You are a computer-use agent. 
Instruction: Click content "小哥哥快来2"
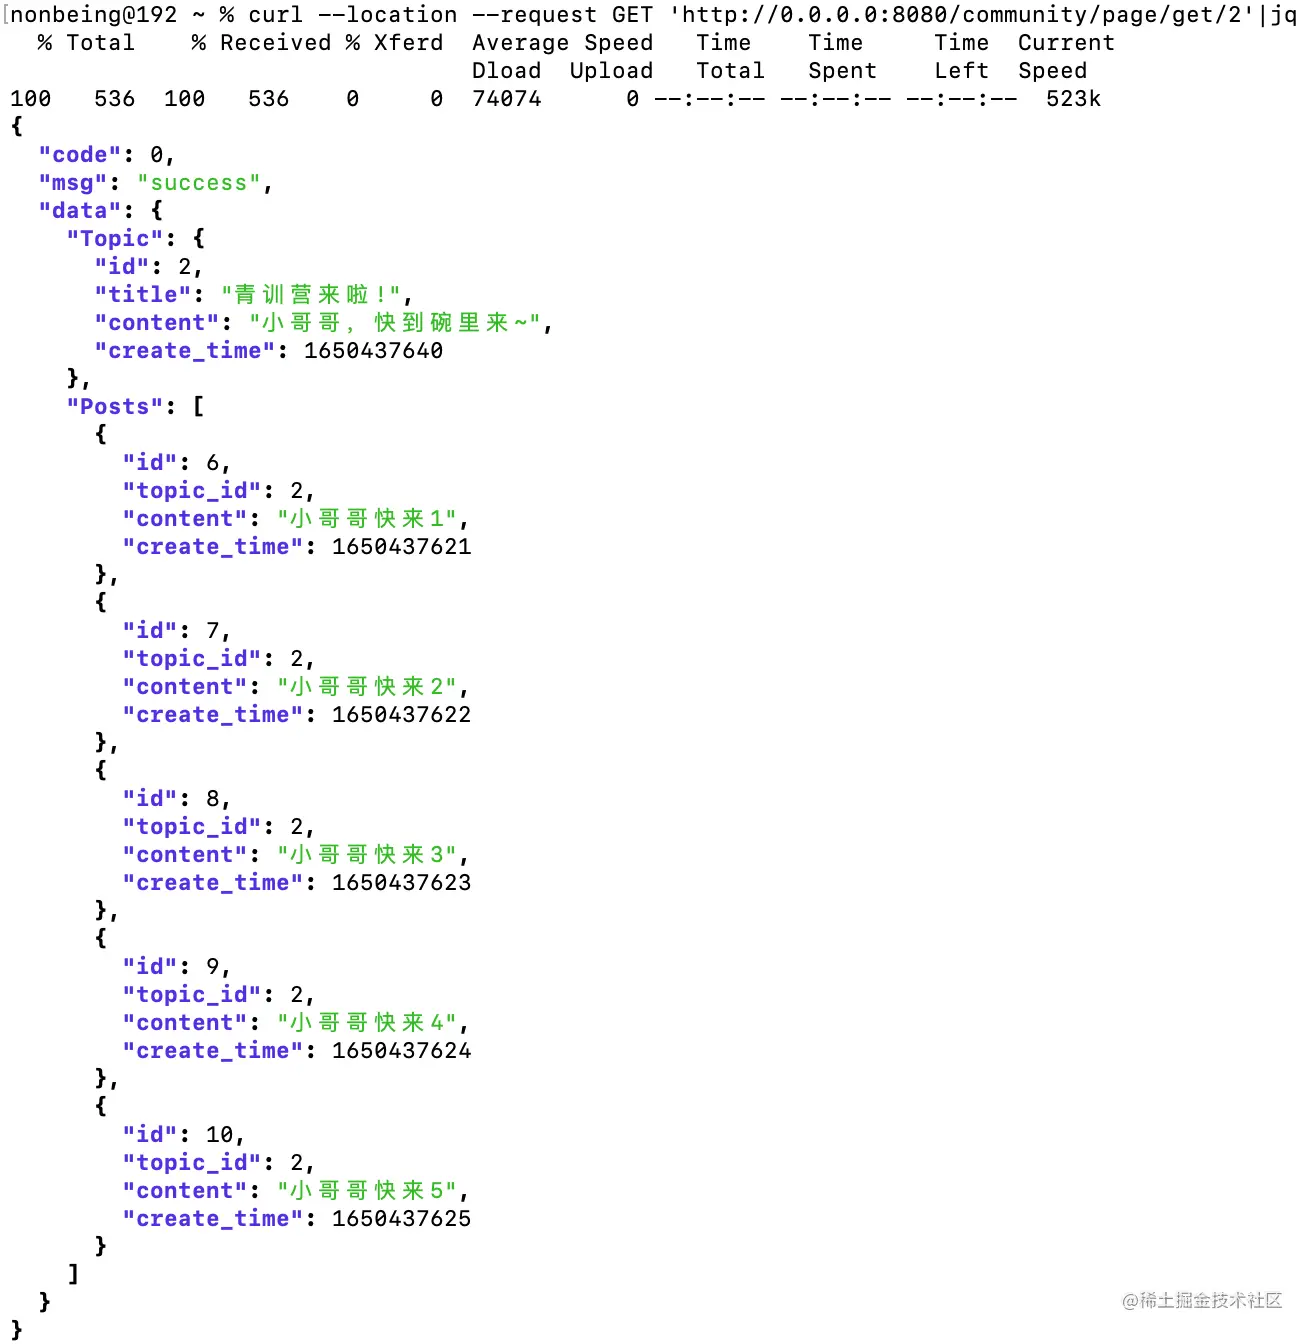(368, 687)
